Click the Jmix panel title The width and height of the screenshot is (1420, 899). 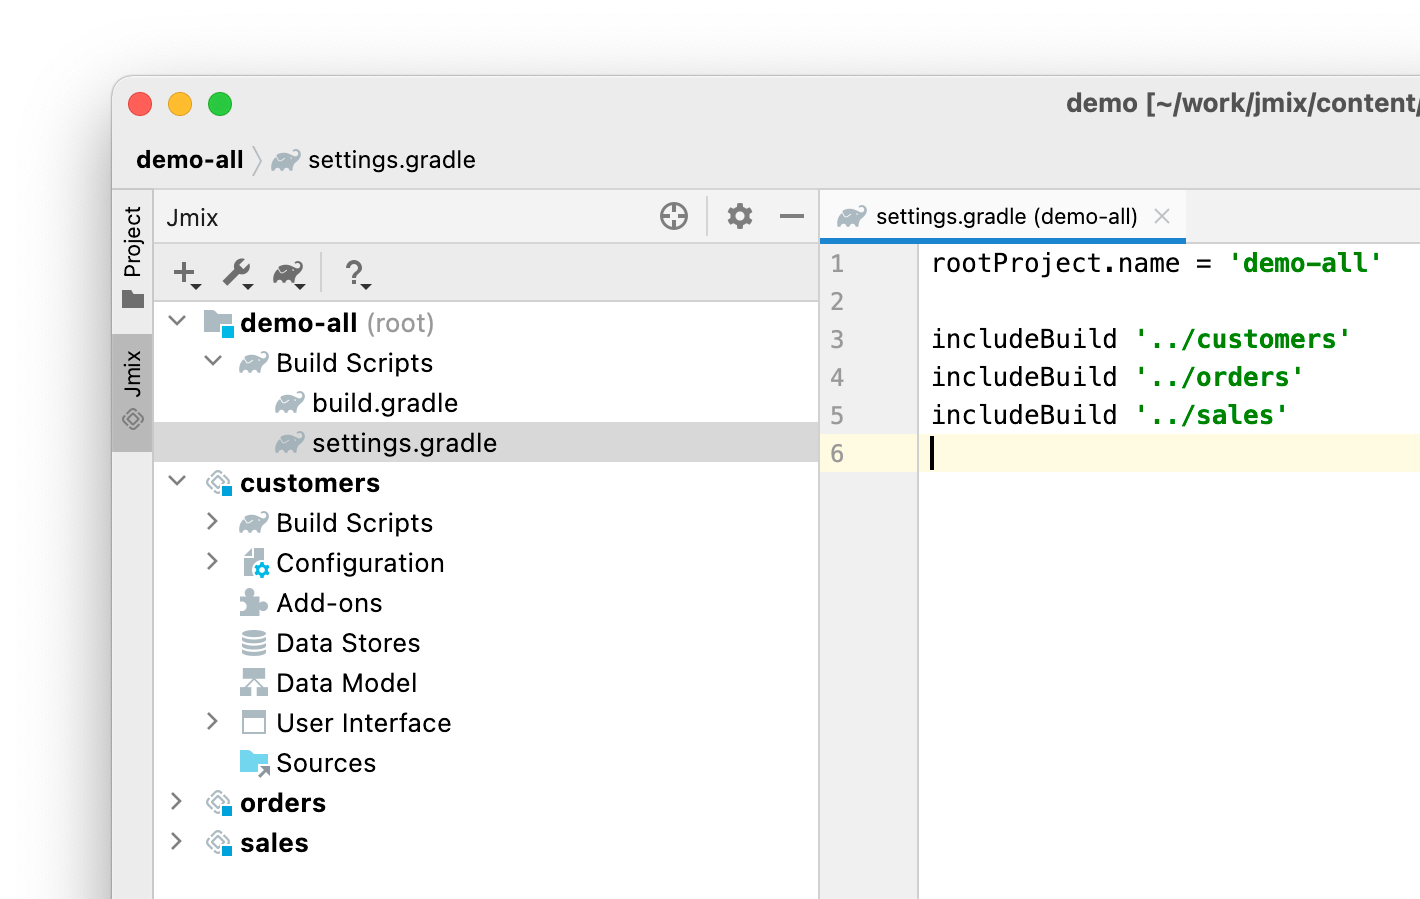192,218
